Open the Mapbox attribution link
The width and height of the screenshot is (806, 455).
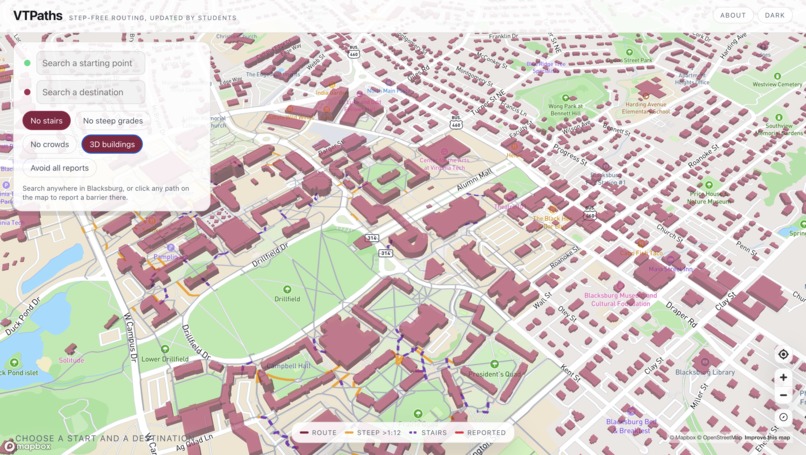click(682, 438)
